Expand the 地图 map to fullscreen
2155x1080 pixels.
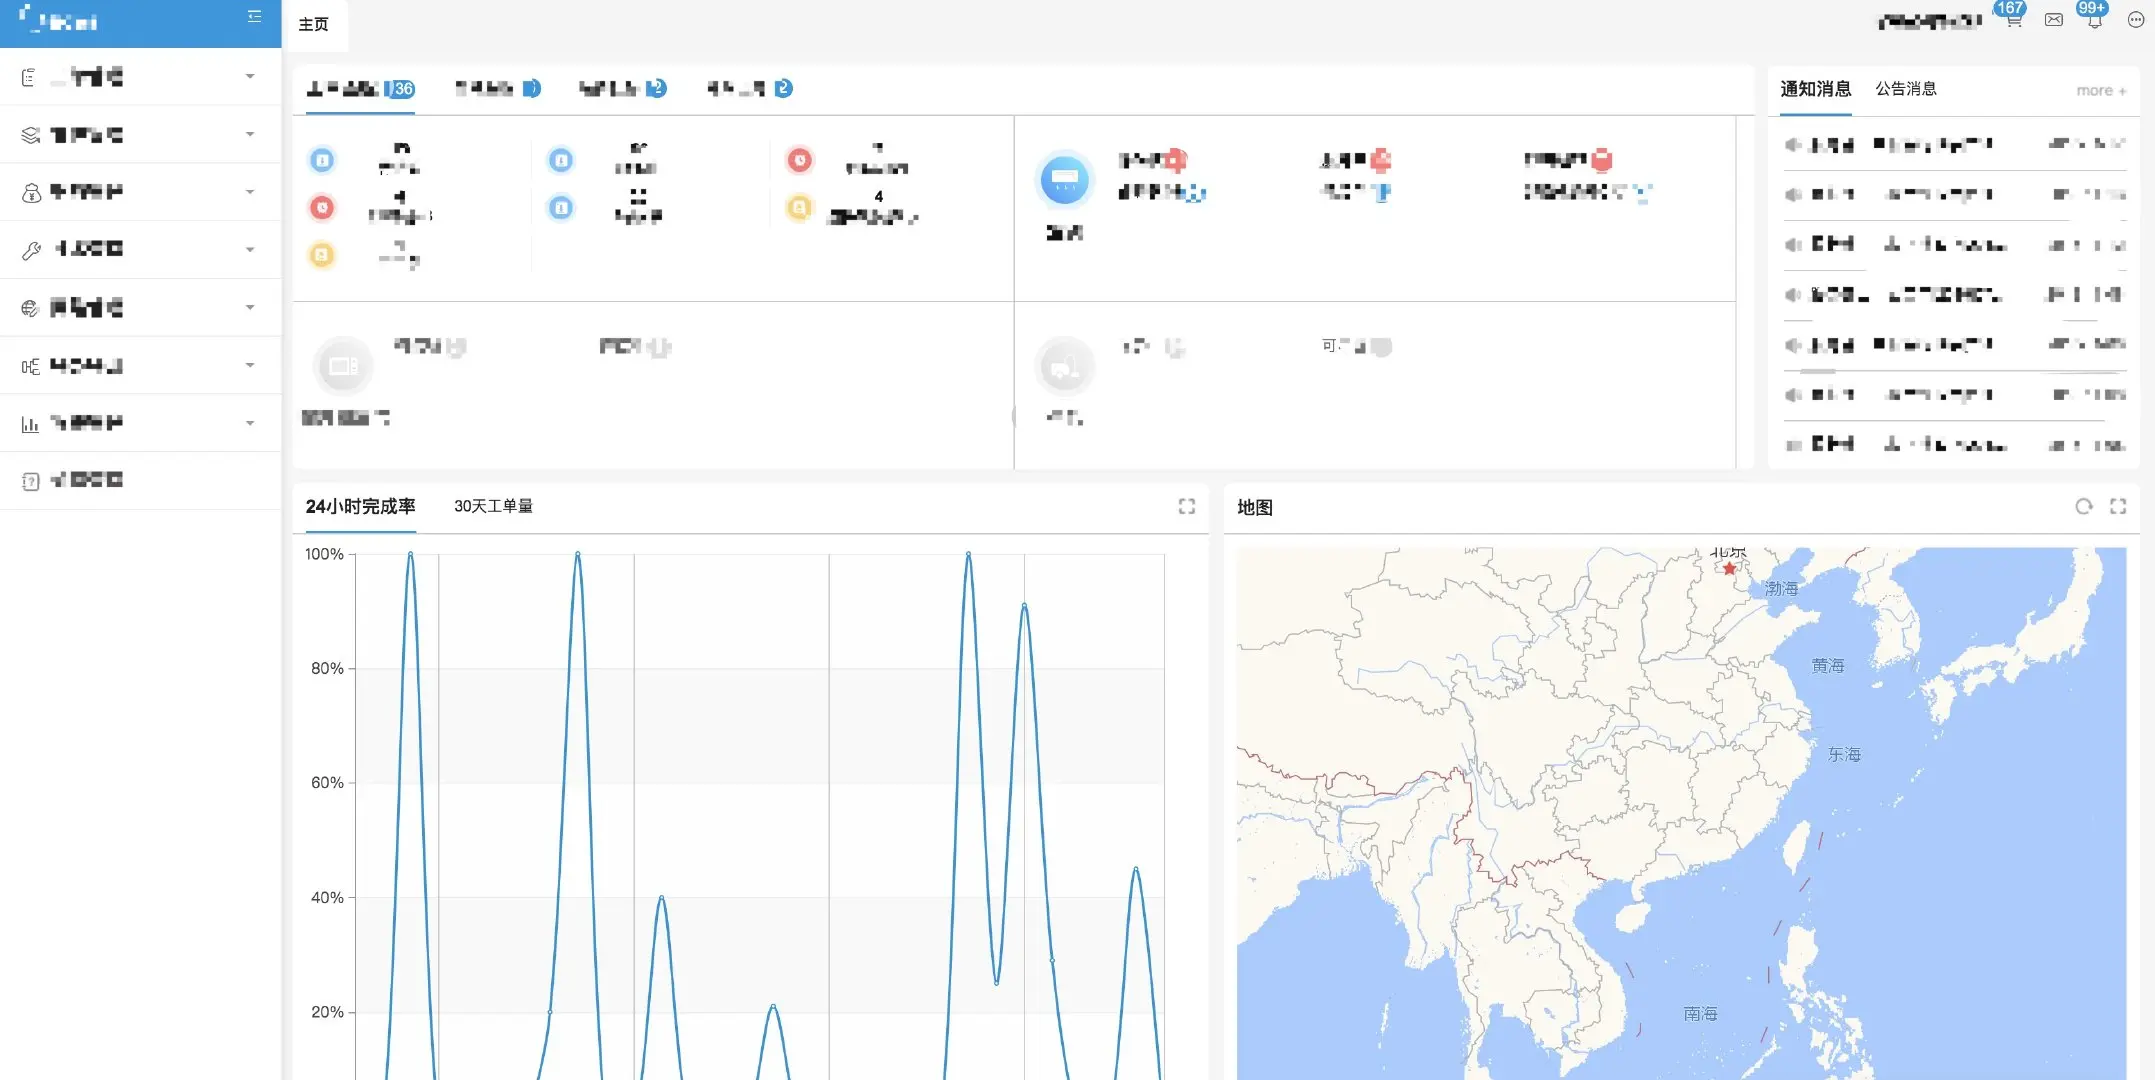click(2118, 507)
